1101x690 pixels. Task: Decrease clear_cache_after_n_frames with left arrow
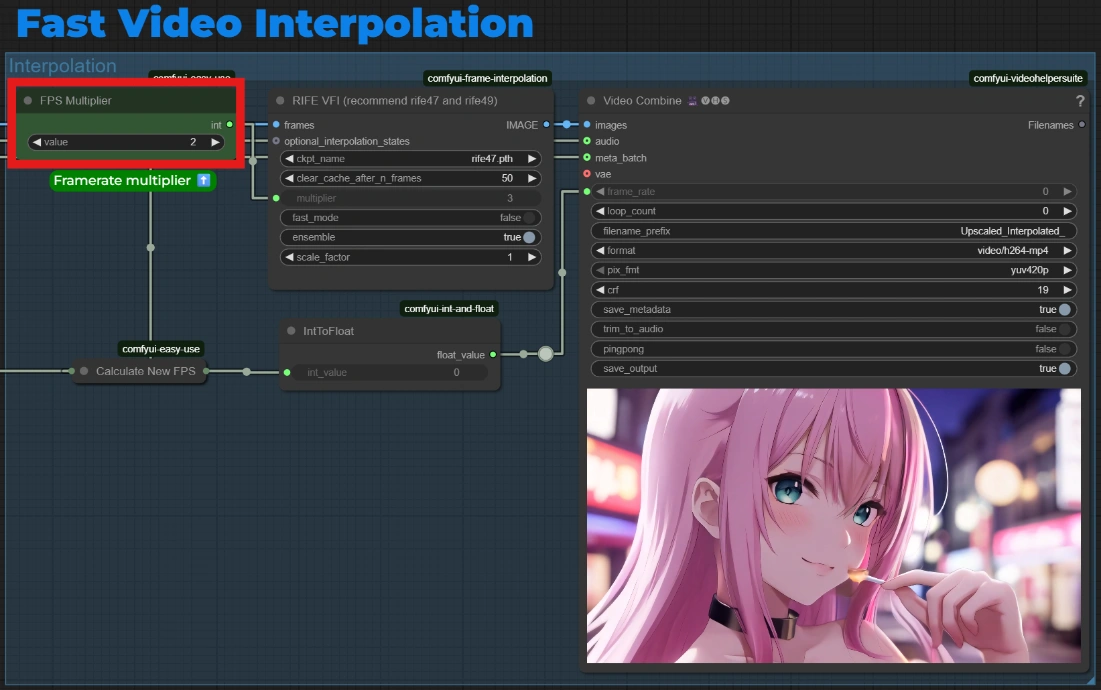289,178
